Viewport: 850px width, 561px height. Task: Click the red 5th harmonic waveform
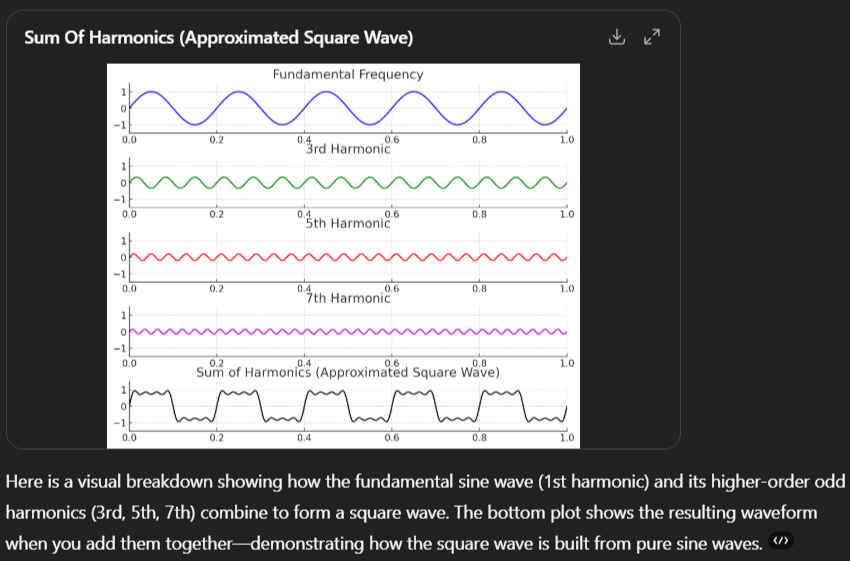point(347,257)
